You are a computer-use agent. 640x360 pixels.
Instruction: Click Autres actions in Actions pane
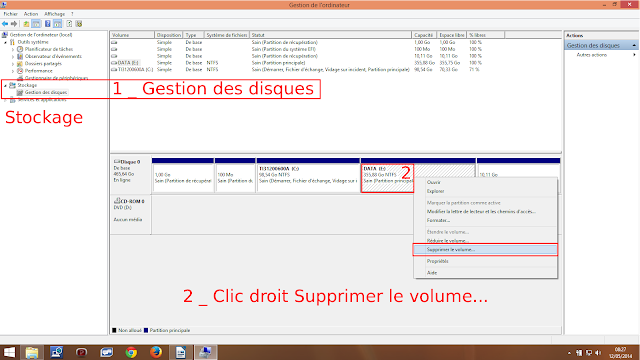point(591,55)
